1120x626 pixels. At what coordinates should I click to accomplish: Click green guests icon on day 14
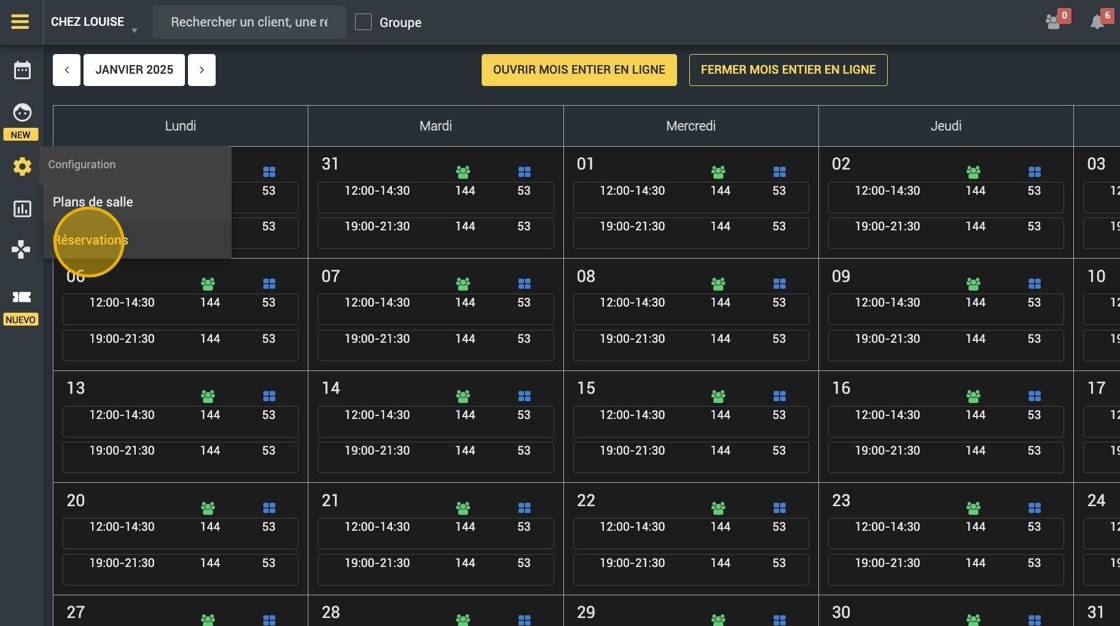[463, 397]
